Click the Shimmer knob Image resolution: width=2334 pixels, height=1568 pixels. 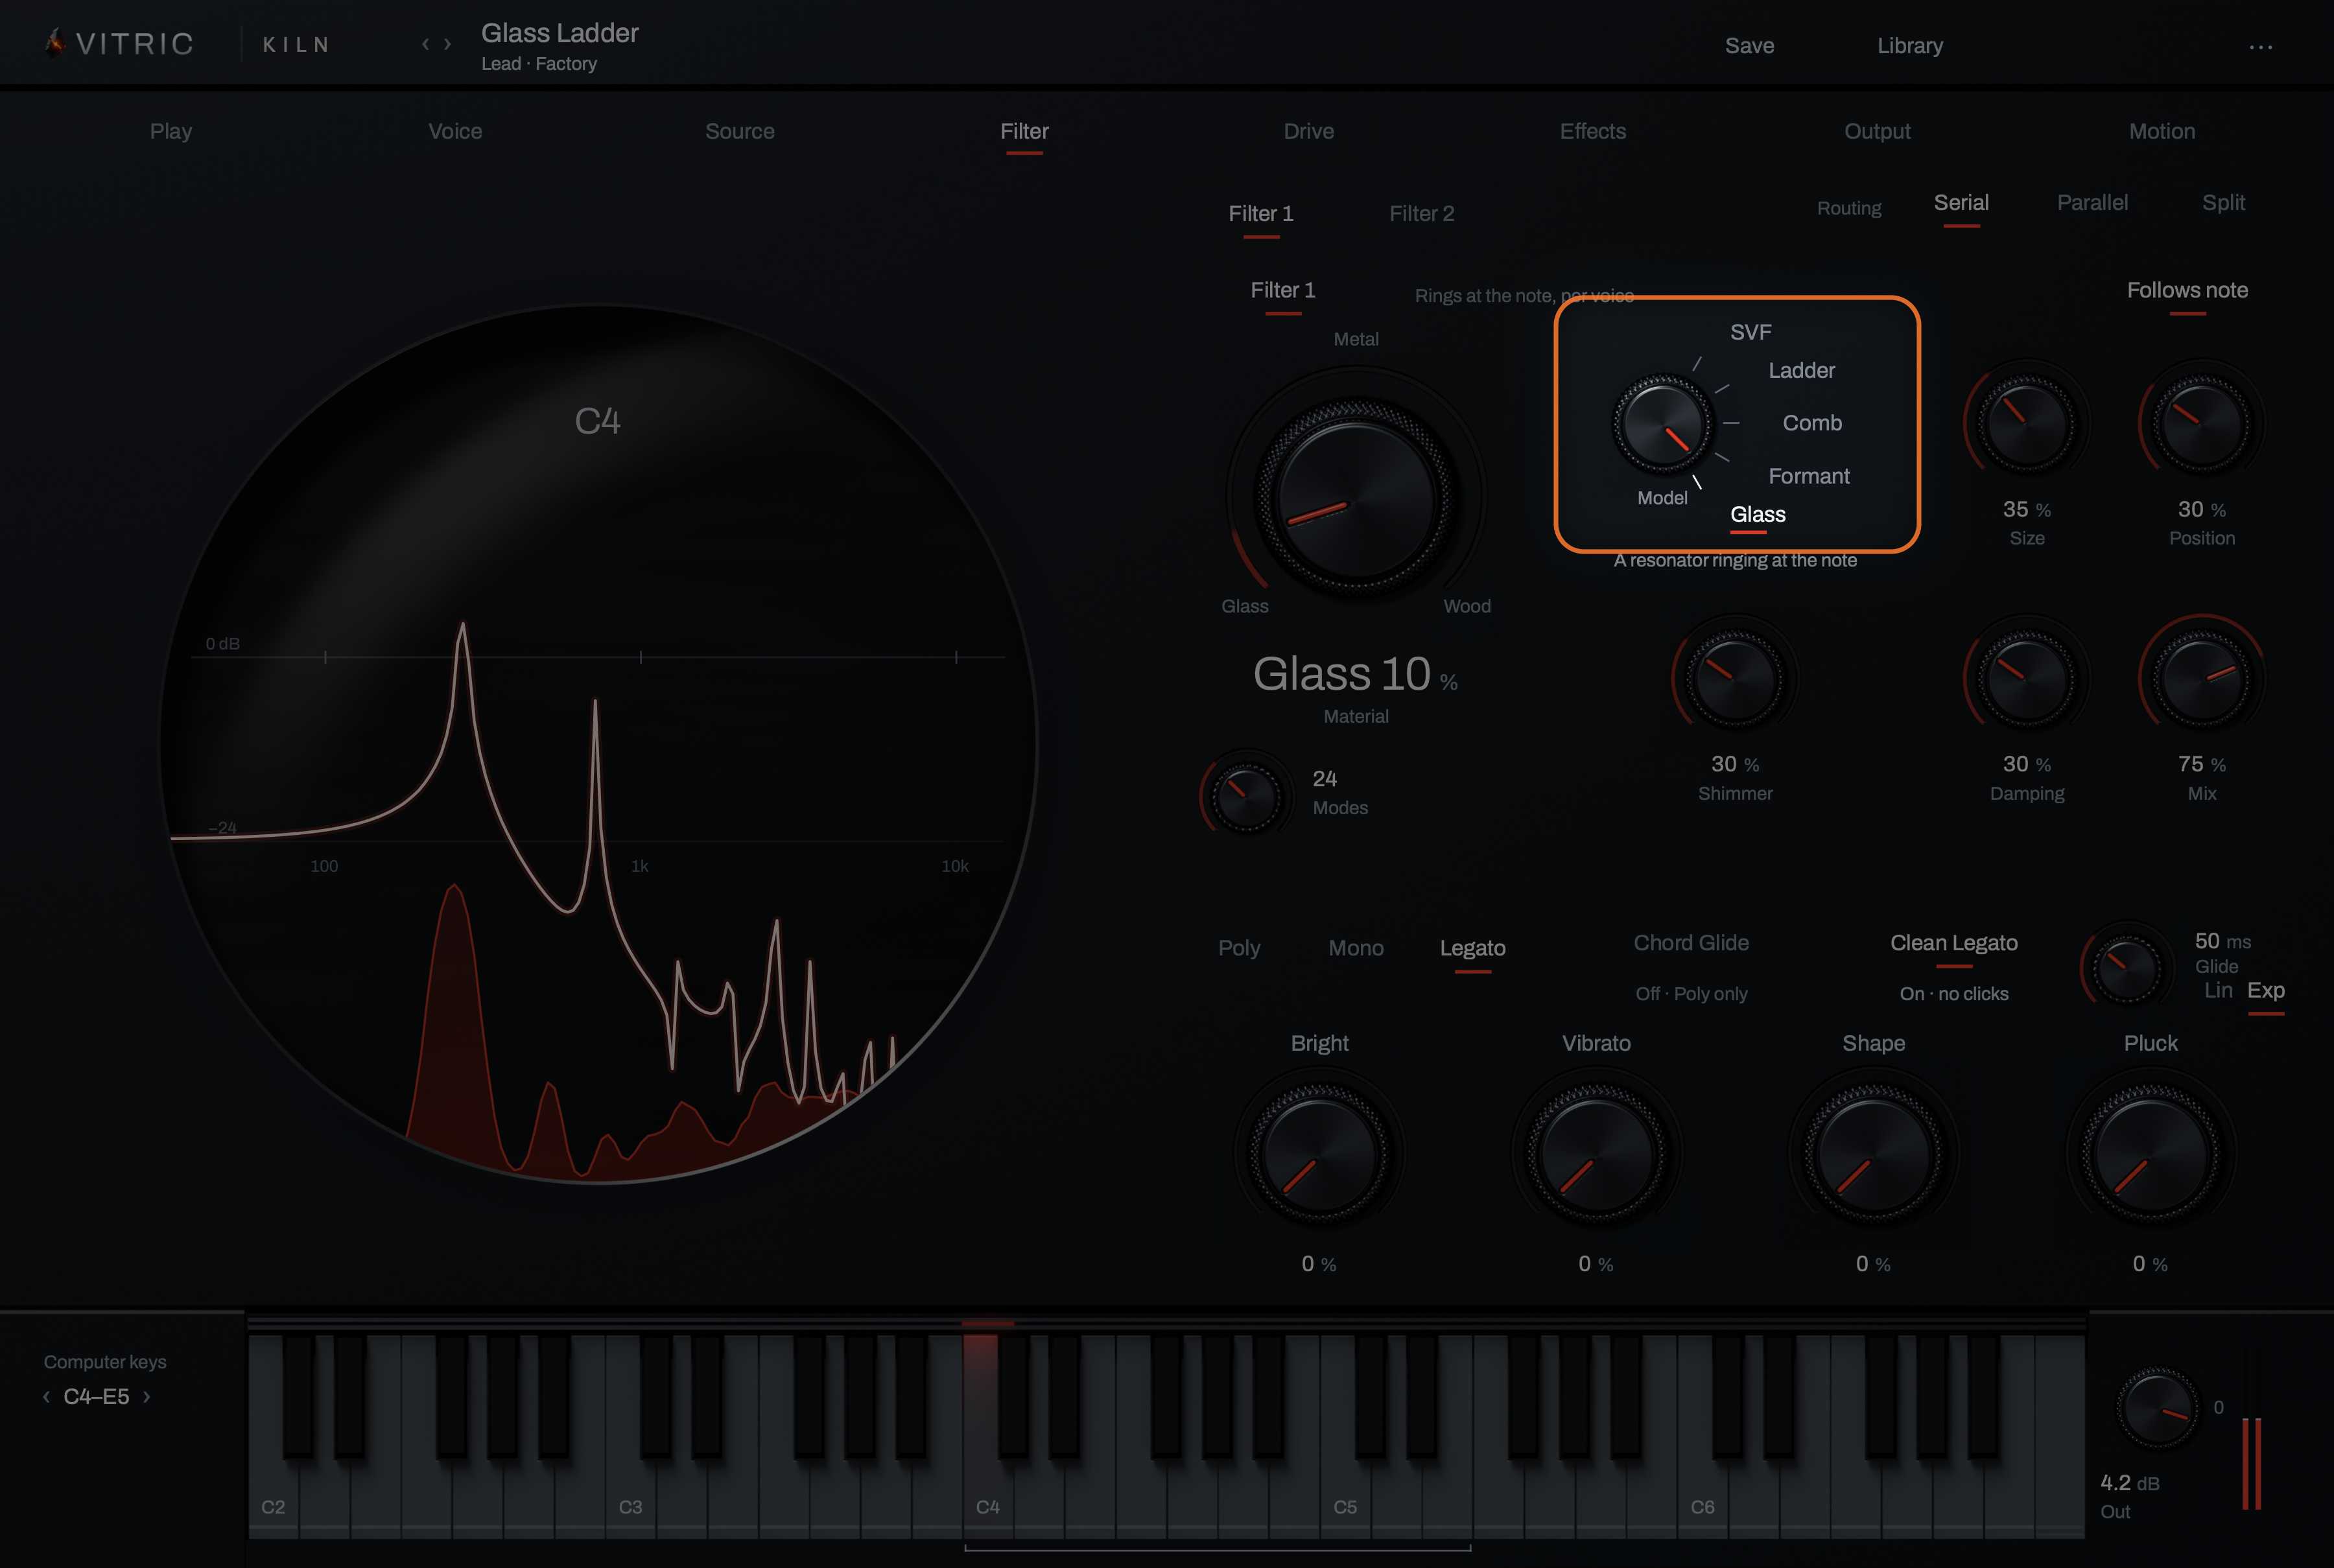(x=1735, y=678)
